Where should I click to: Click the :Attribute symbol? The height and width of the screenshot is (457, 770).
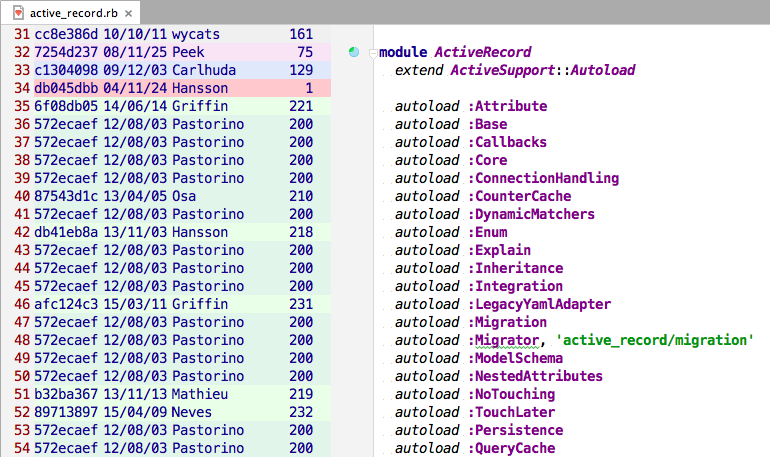[x=507, y=106]
